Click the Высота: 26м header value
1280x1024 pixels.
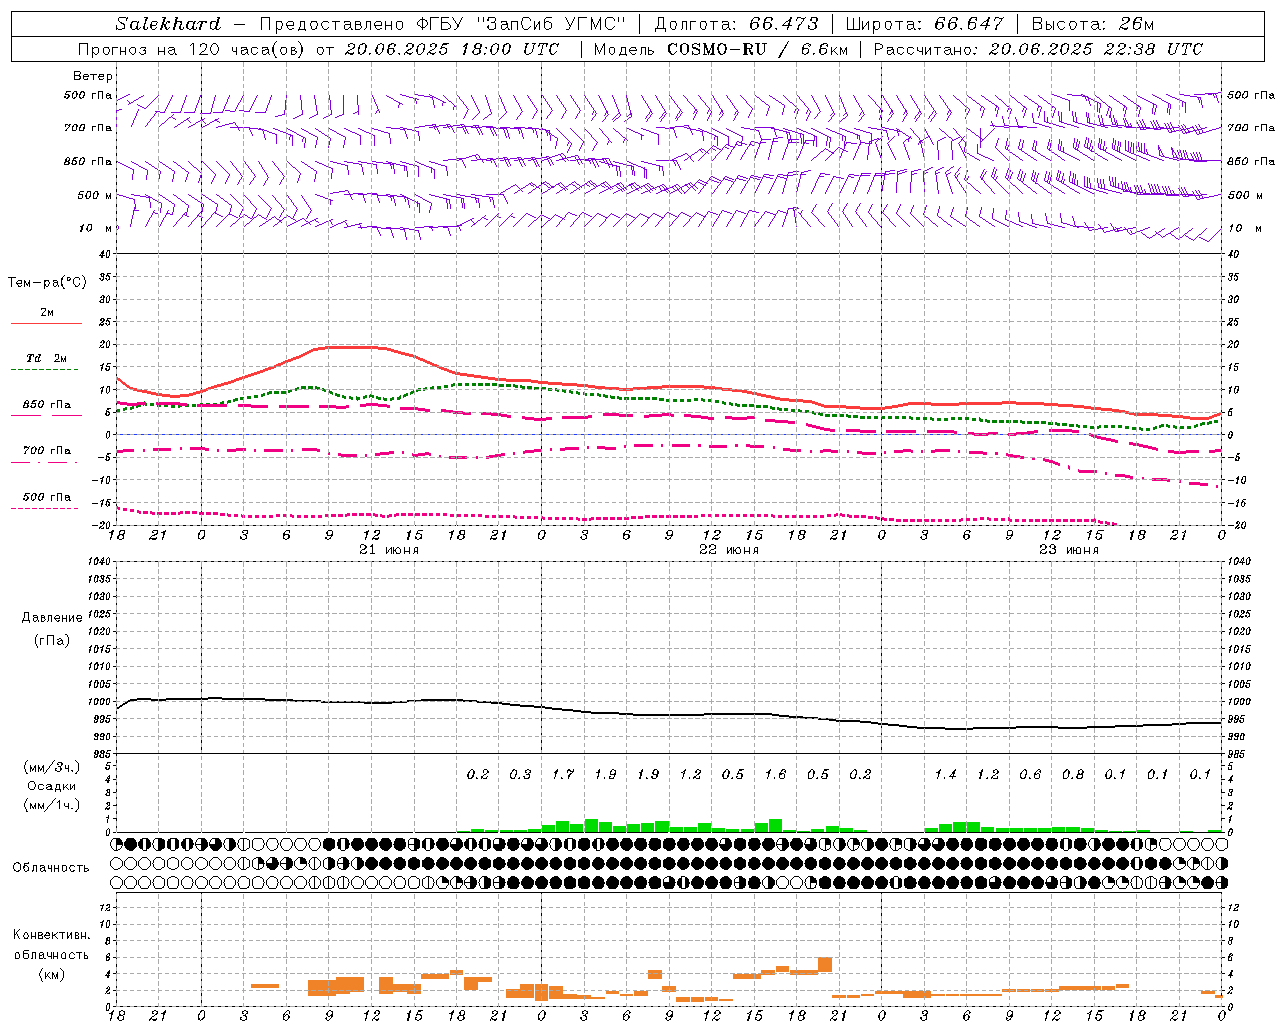1093,23
